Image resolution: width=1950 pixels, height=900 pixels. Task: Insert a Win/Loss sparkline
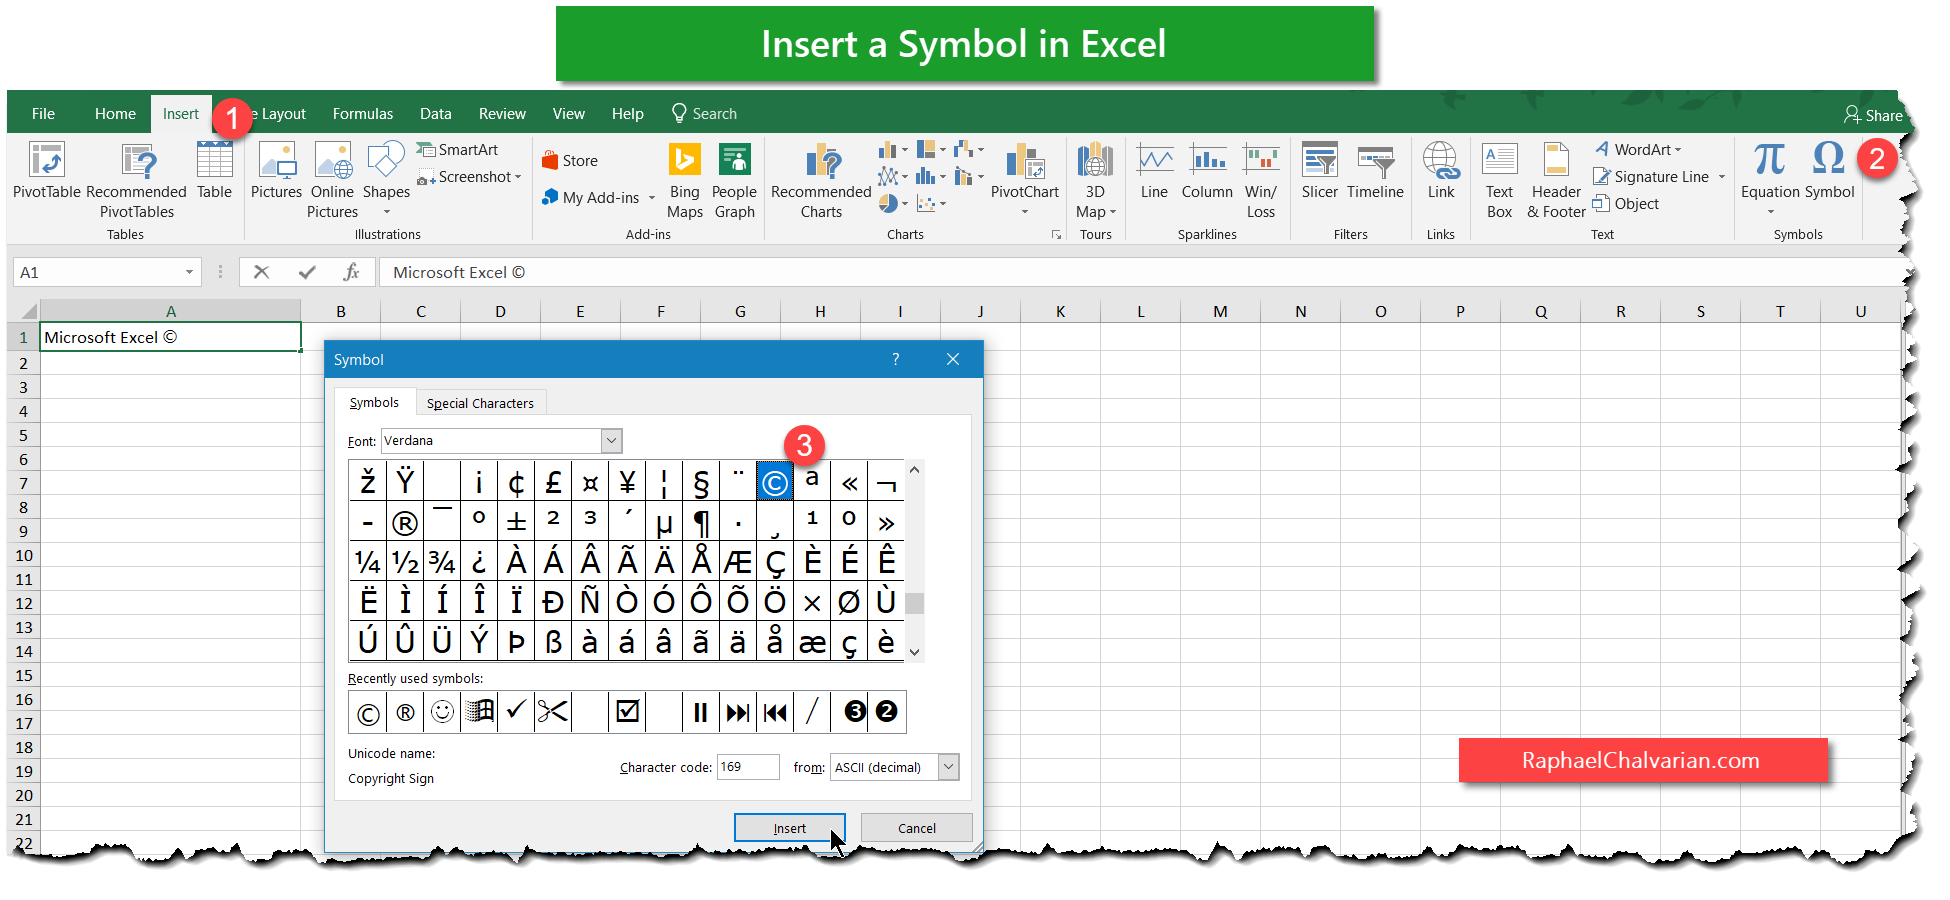pos(1261,180)
